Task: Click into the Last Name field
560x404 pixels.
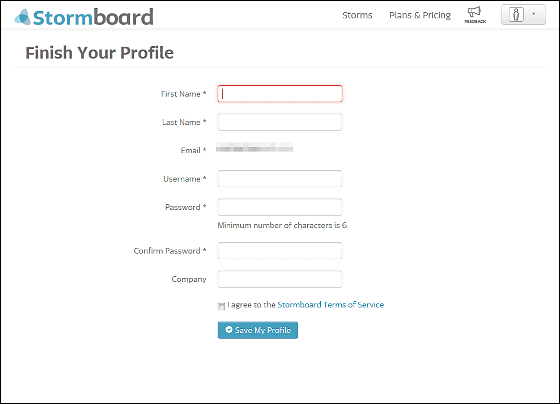Action: 280,122
